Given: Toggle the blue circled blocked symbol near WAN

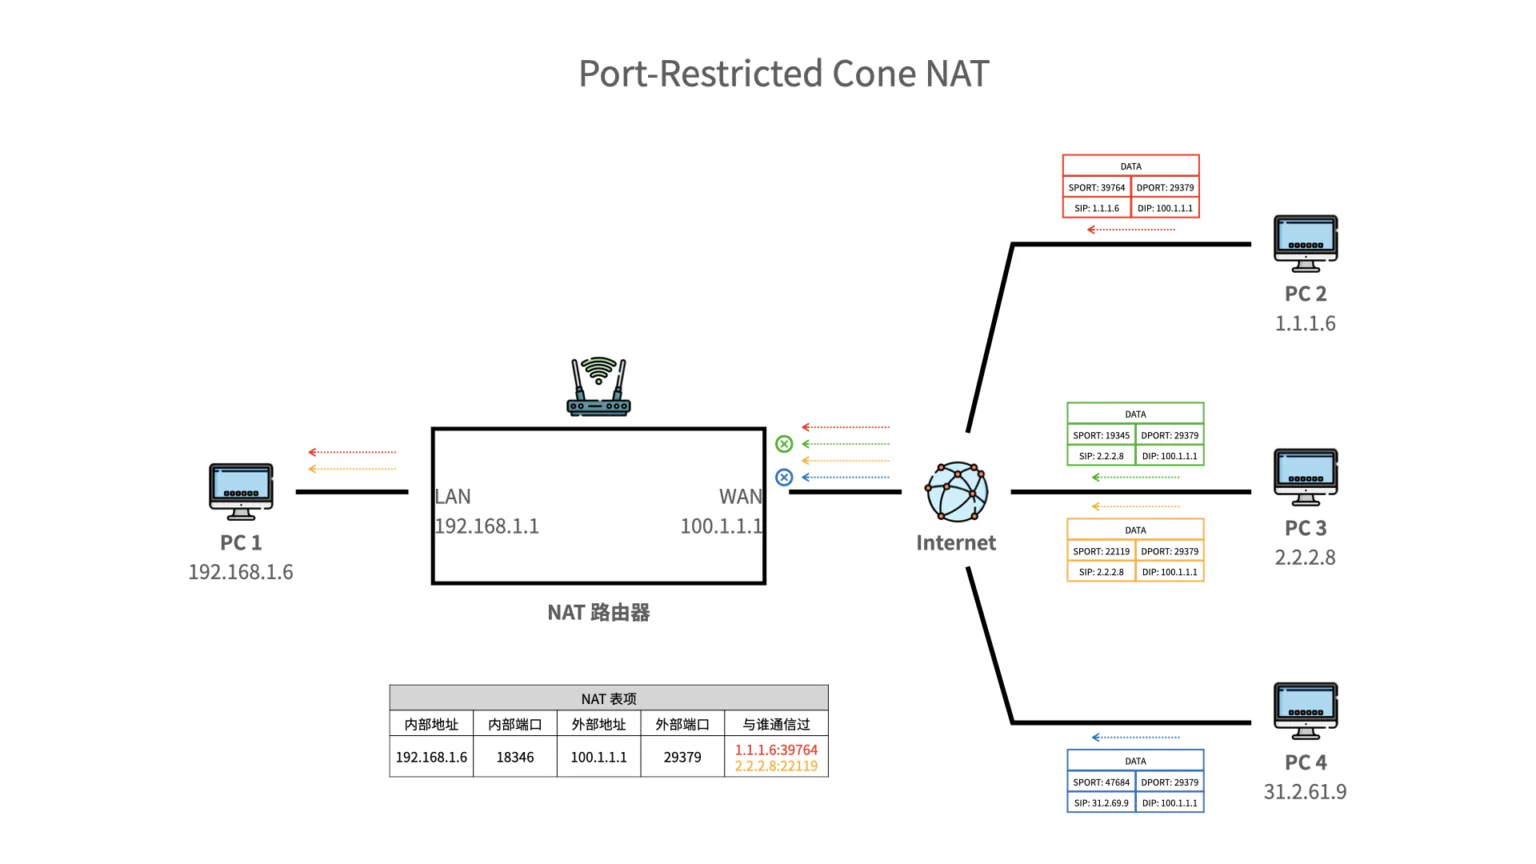Looking at the screenshot, I should click(x=784, y=477).
